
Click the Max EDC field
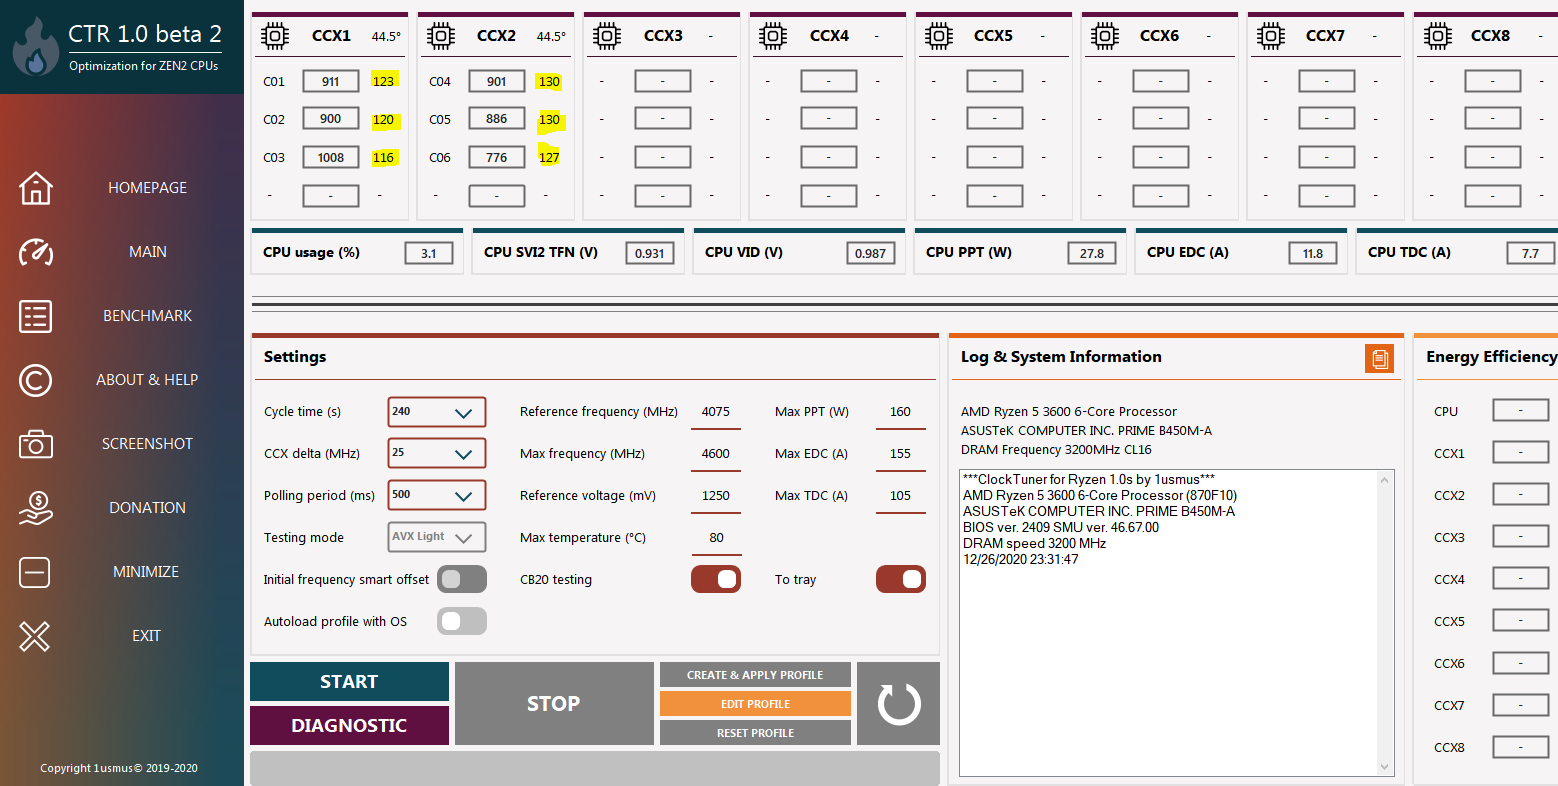(x=900, y=454)
